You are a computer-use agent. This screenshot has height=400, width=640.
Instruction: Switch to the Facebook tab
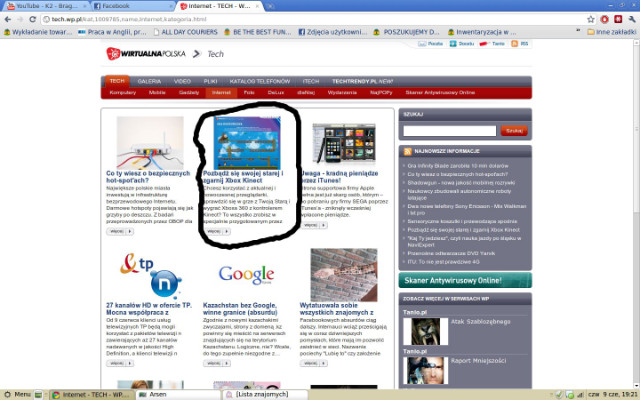click(133, 6)
